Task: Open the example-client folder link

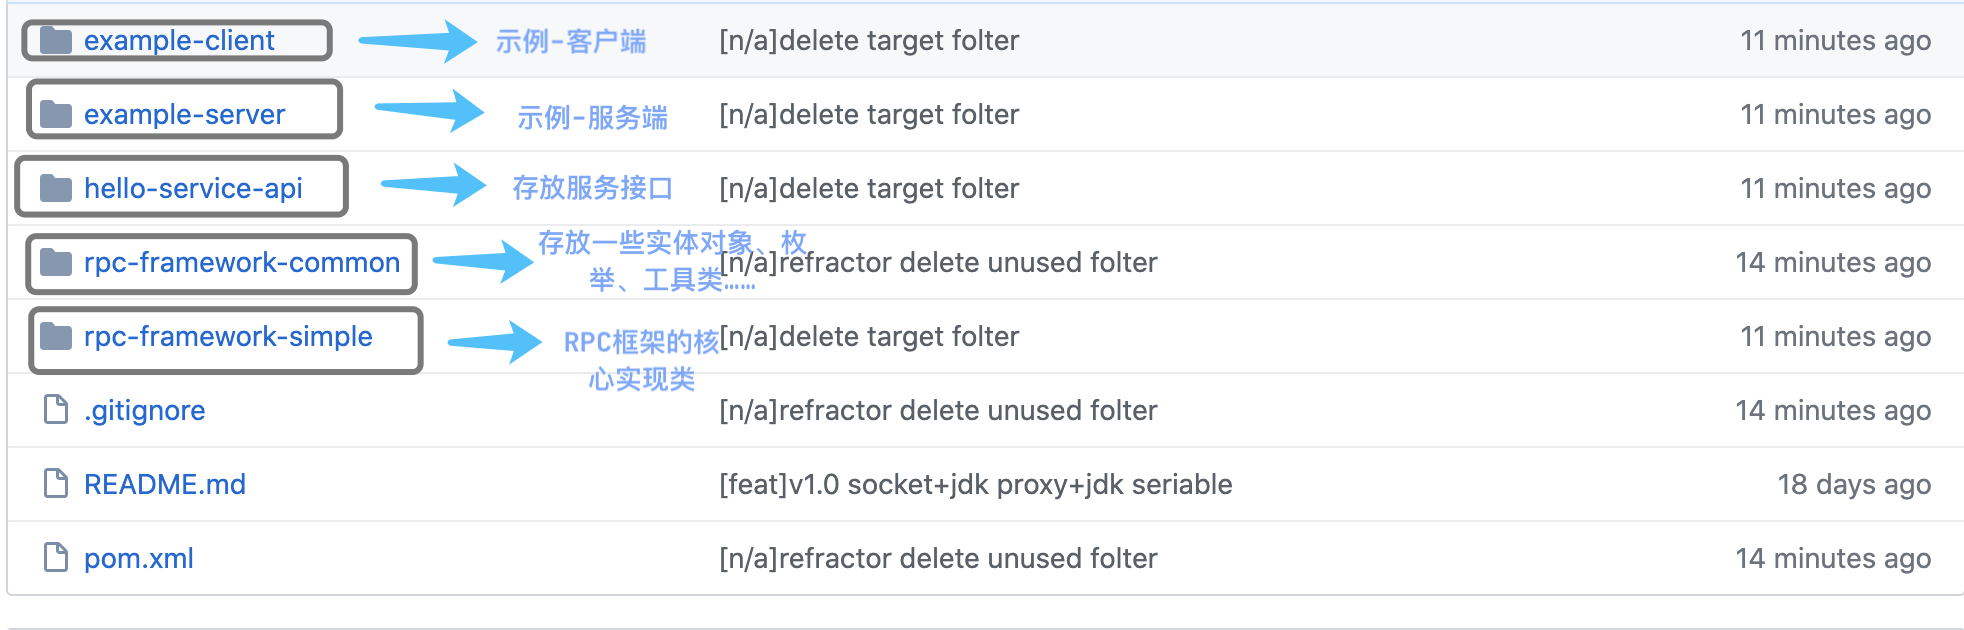Action: pos(179,40)
